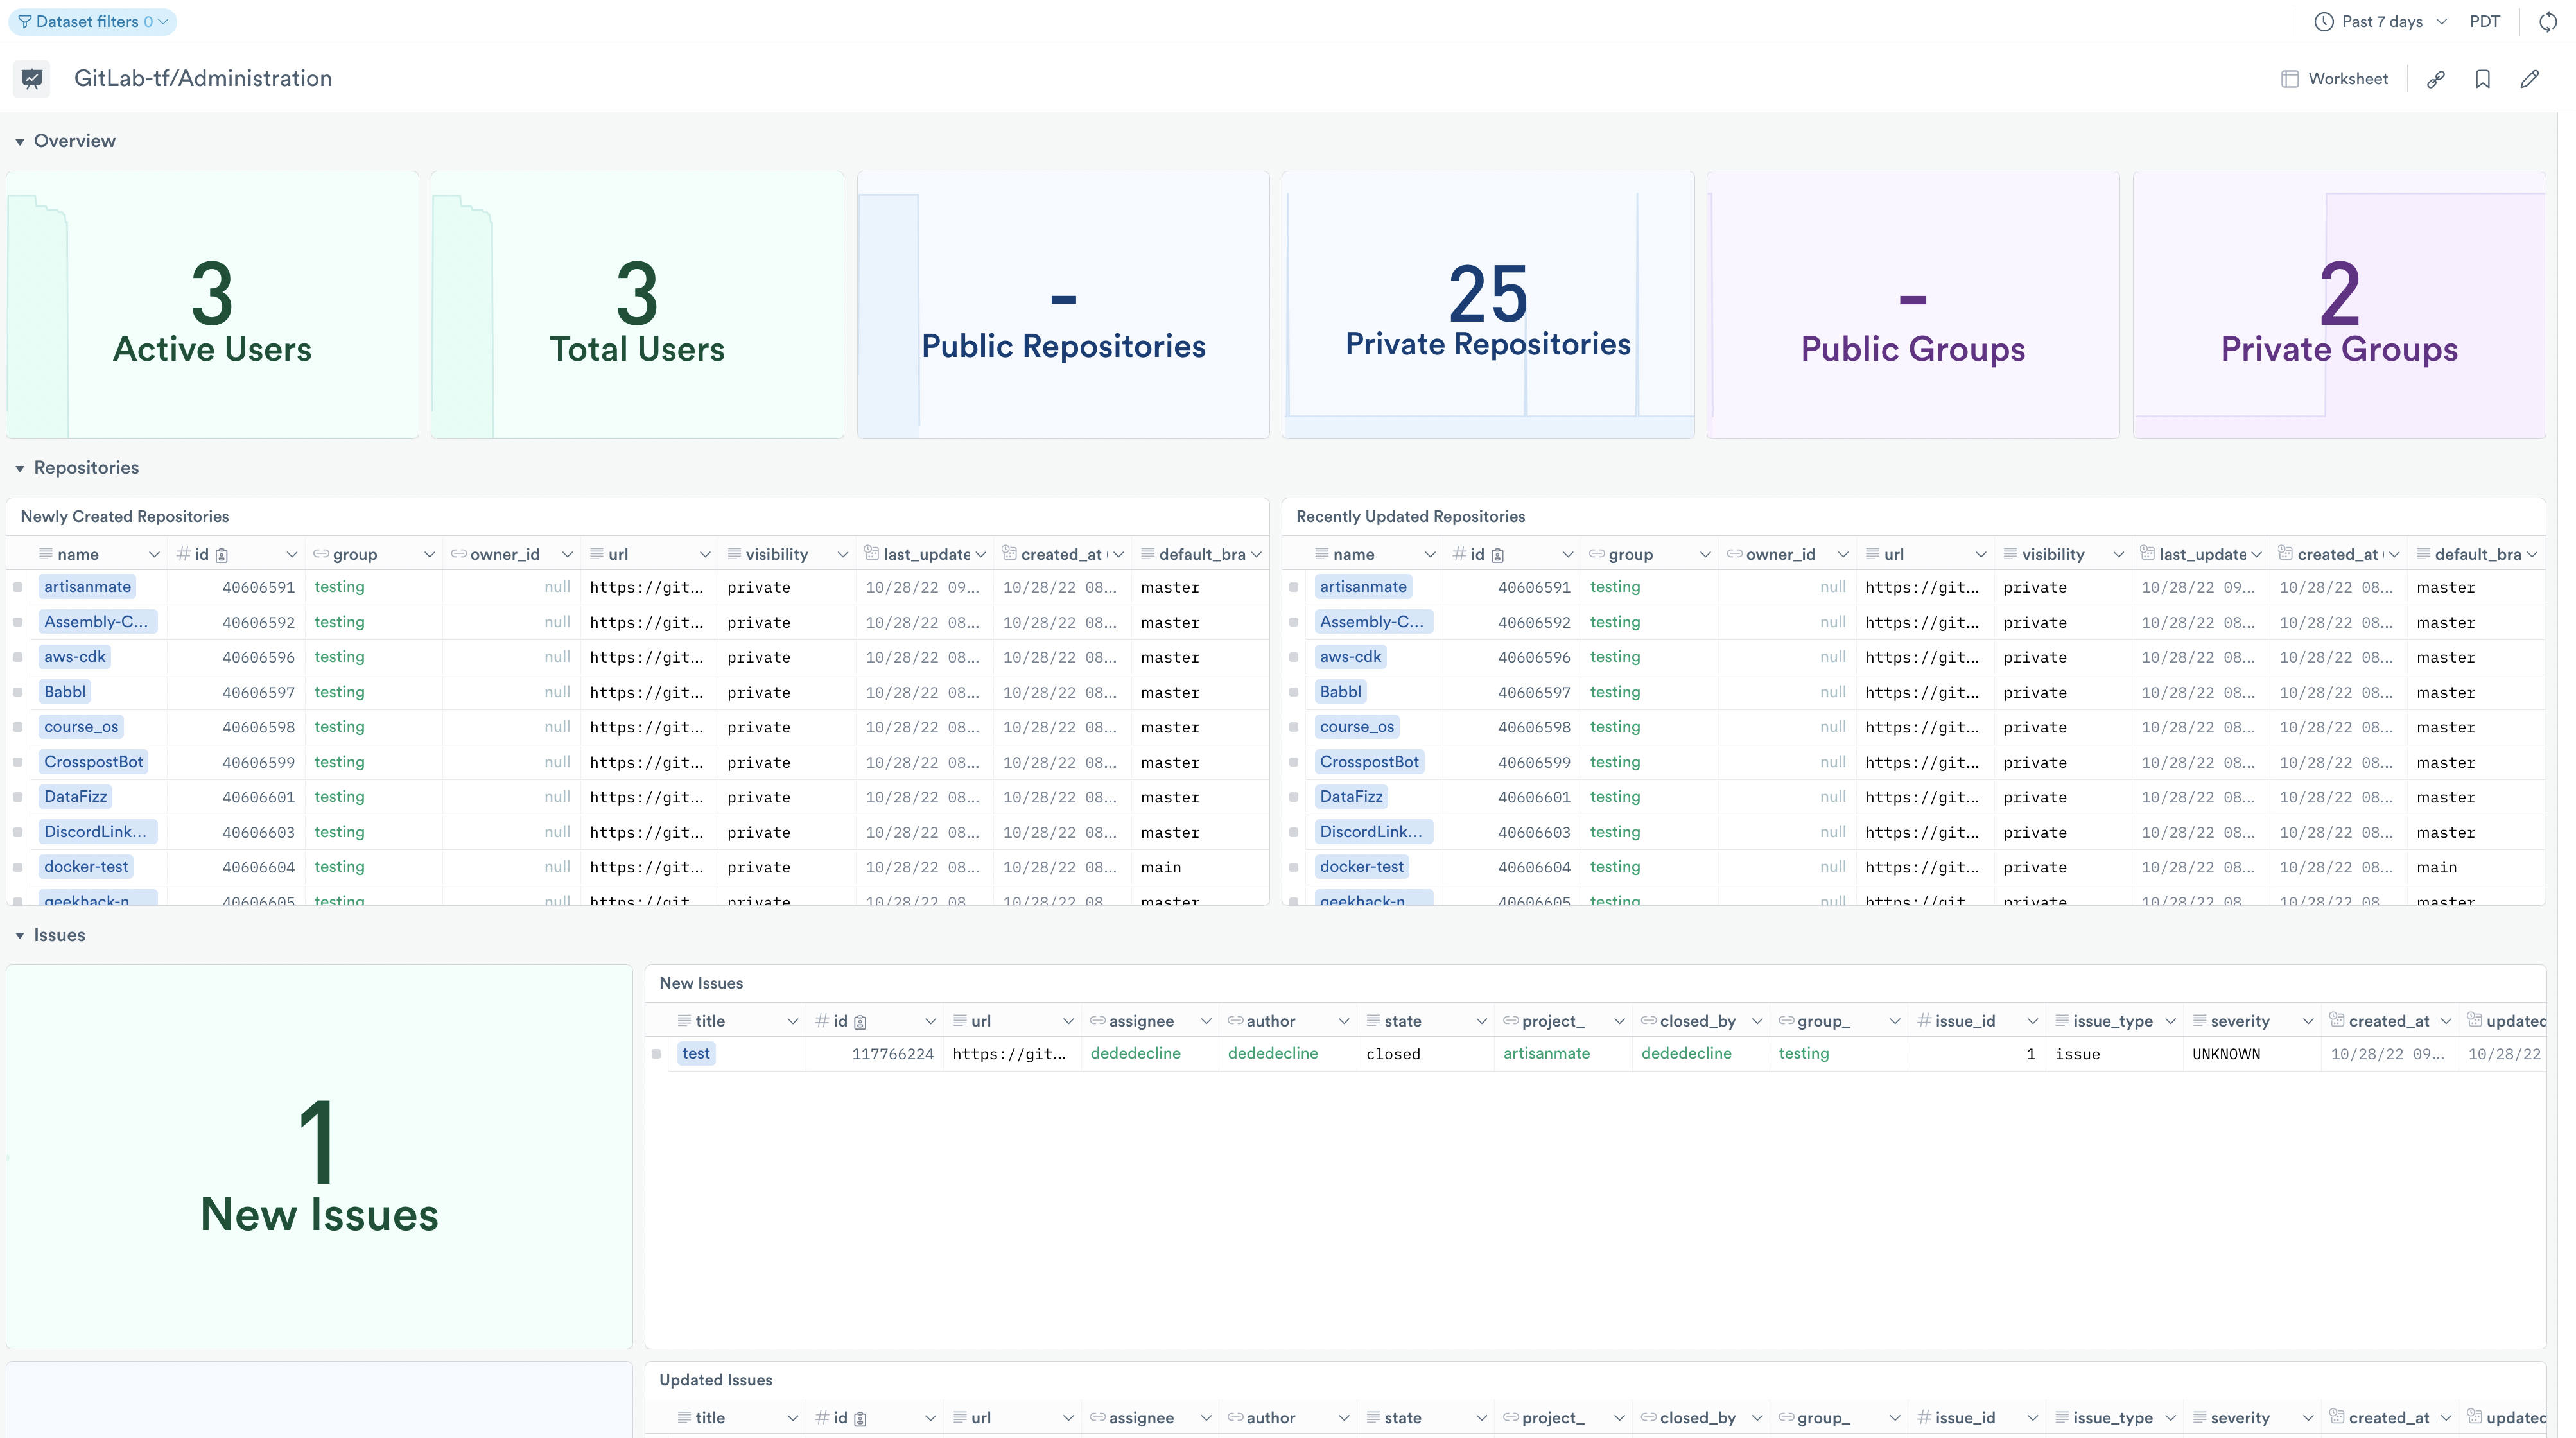The image size is (2576, 1438).
Task: Open visibility column menu in Newly Created Repositories
Action: tap(842, 555)
